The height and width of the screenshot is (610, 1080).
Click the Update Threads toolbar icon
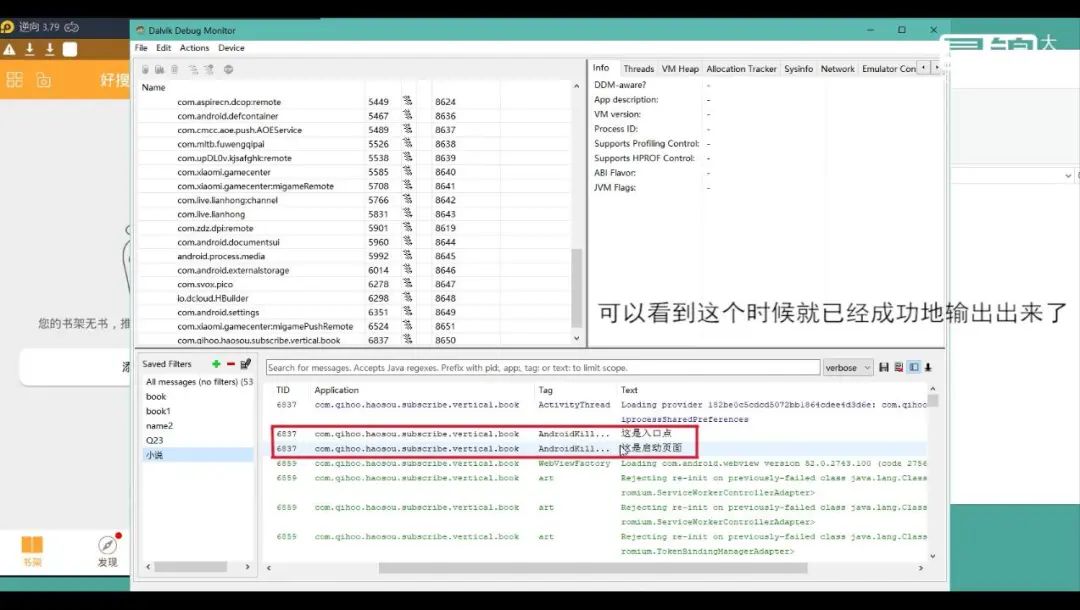tap(193, 70)
